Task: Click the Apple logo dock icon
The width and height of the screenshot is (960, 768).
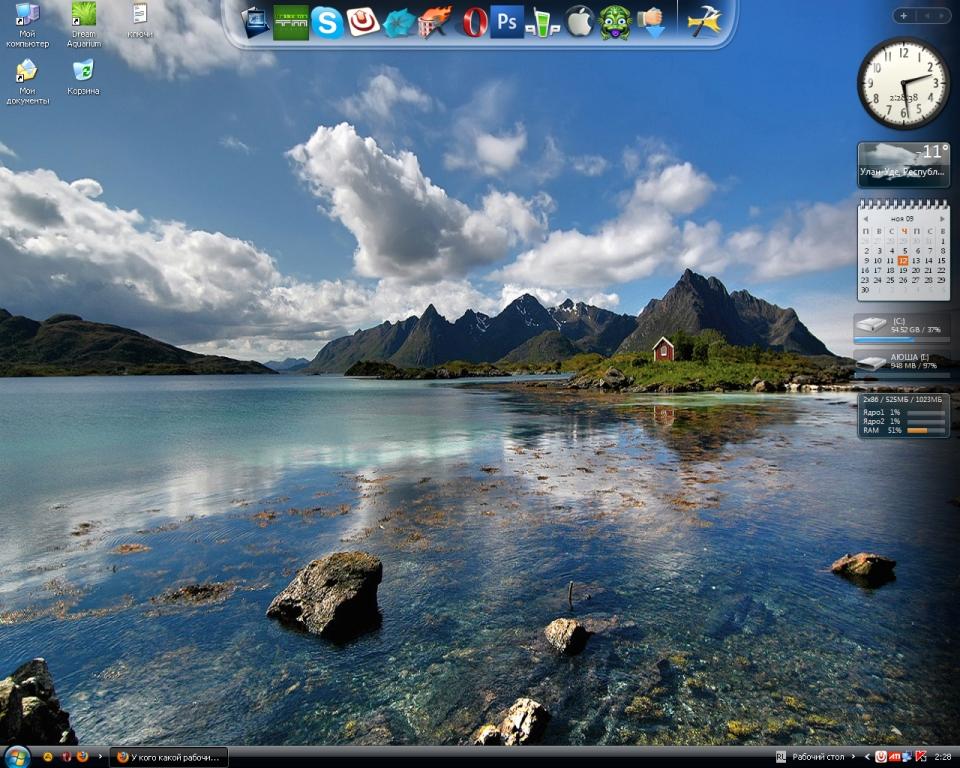Action: [x=580, y=21]
